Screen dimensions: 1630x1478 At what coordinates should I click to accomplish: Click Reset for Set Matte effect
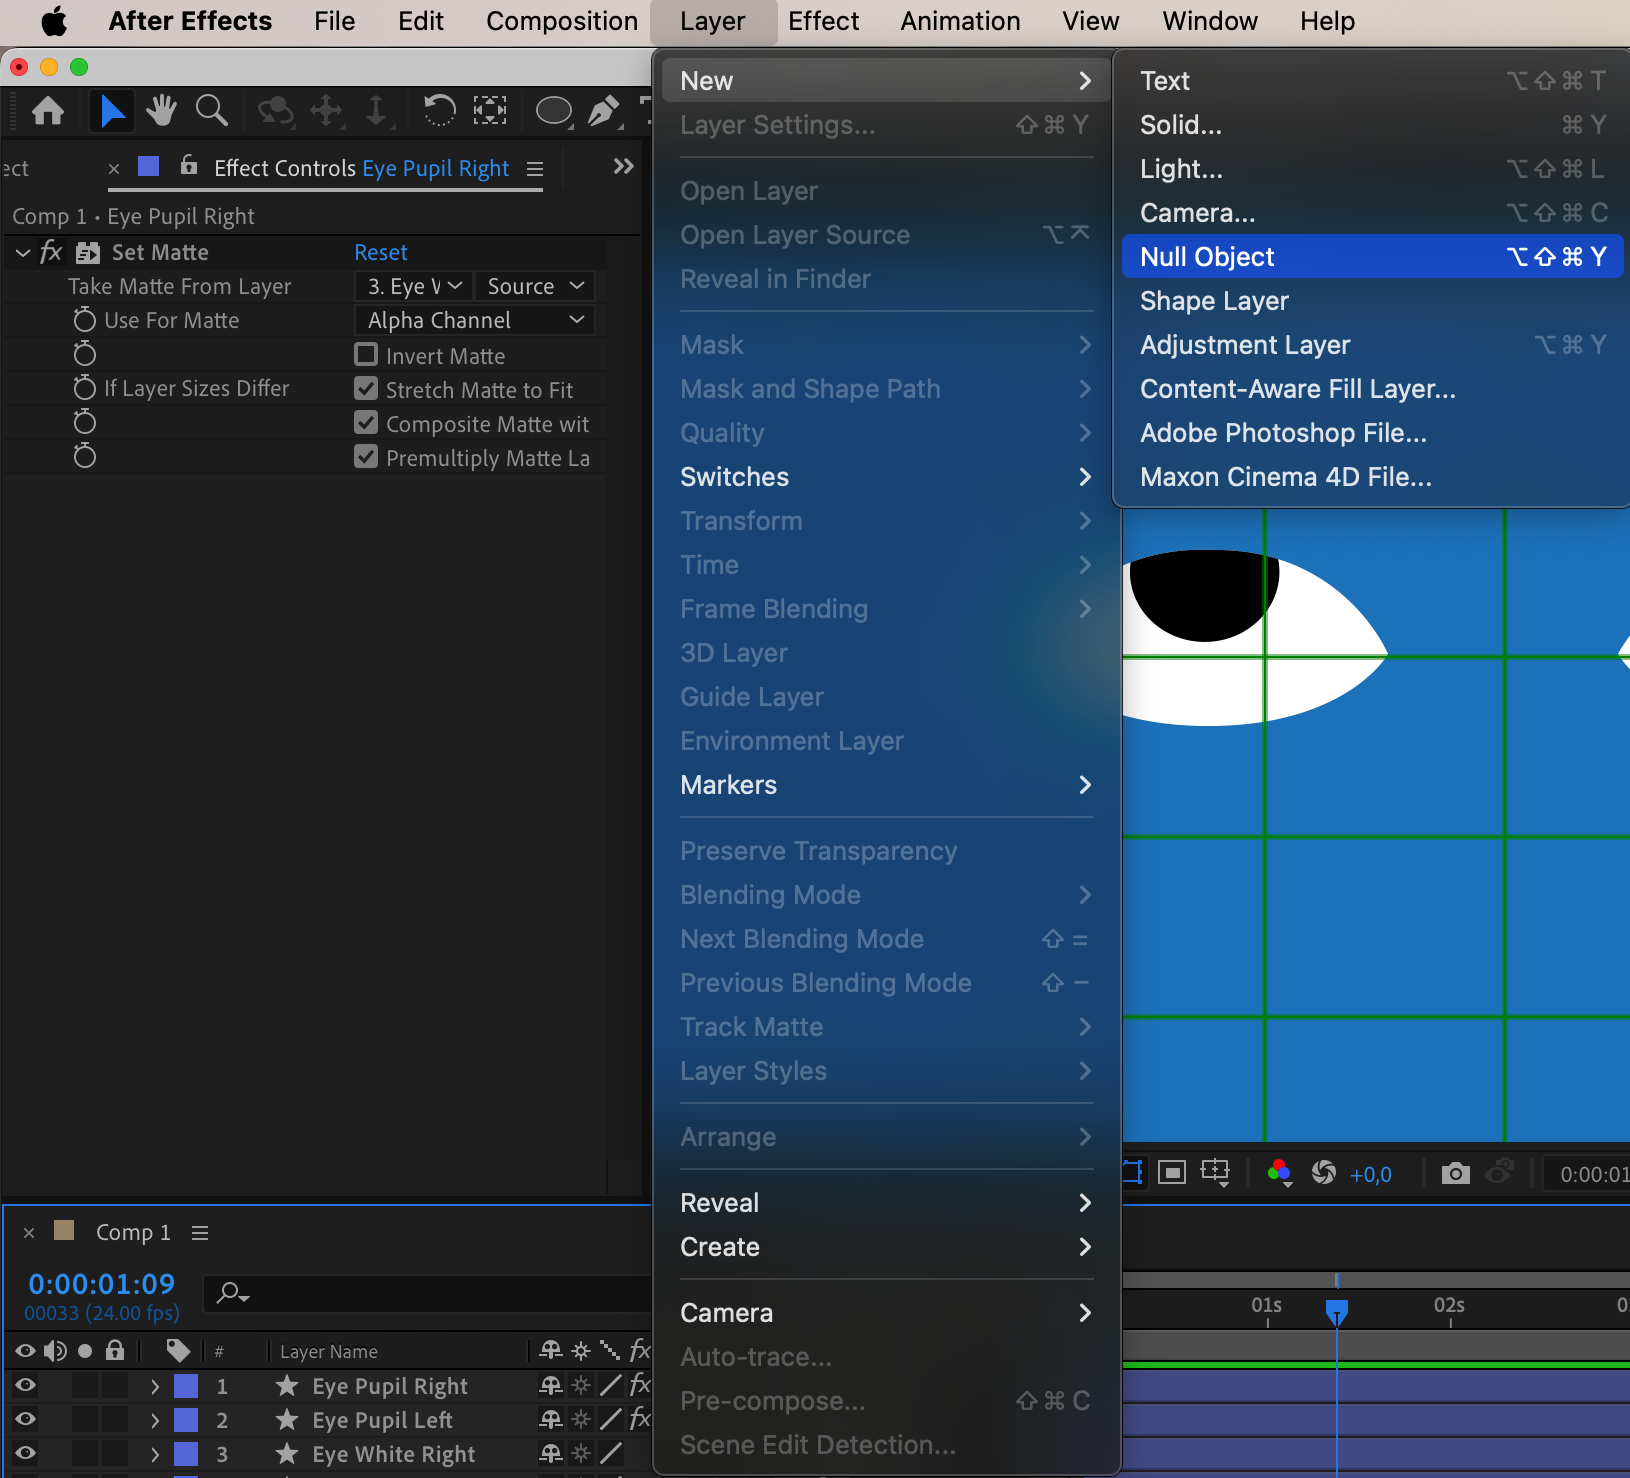(381, 252)
